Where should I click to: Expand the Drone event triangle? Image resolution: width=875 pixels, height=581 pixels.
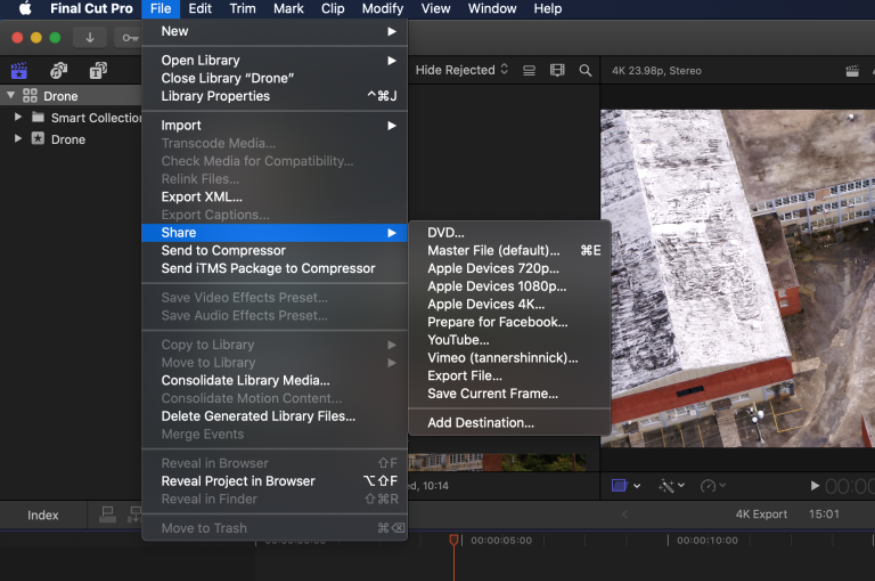18,138
